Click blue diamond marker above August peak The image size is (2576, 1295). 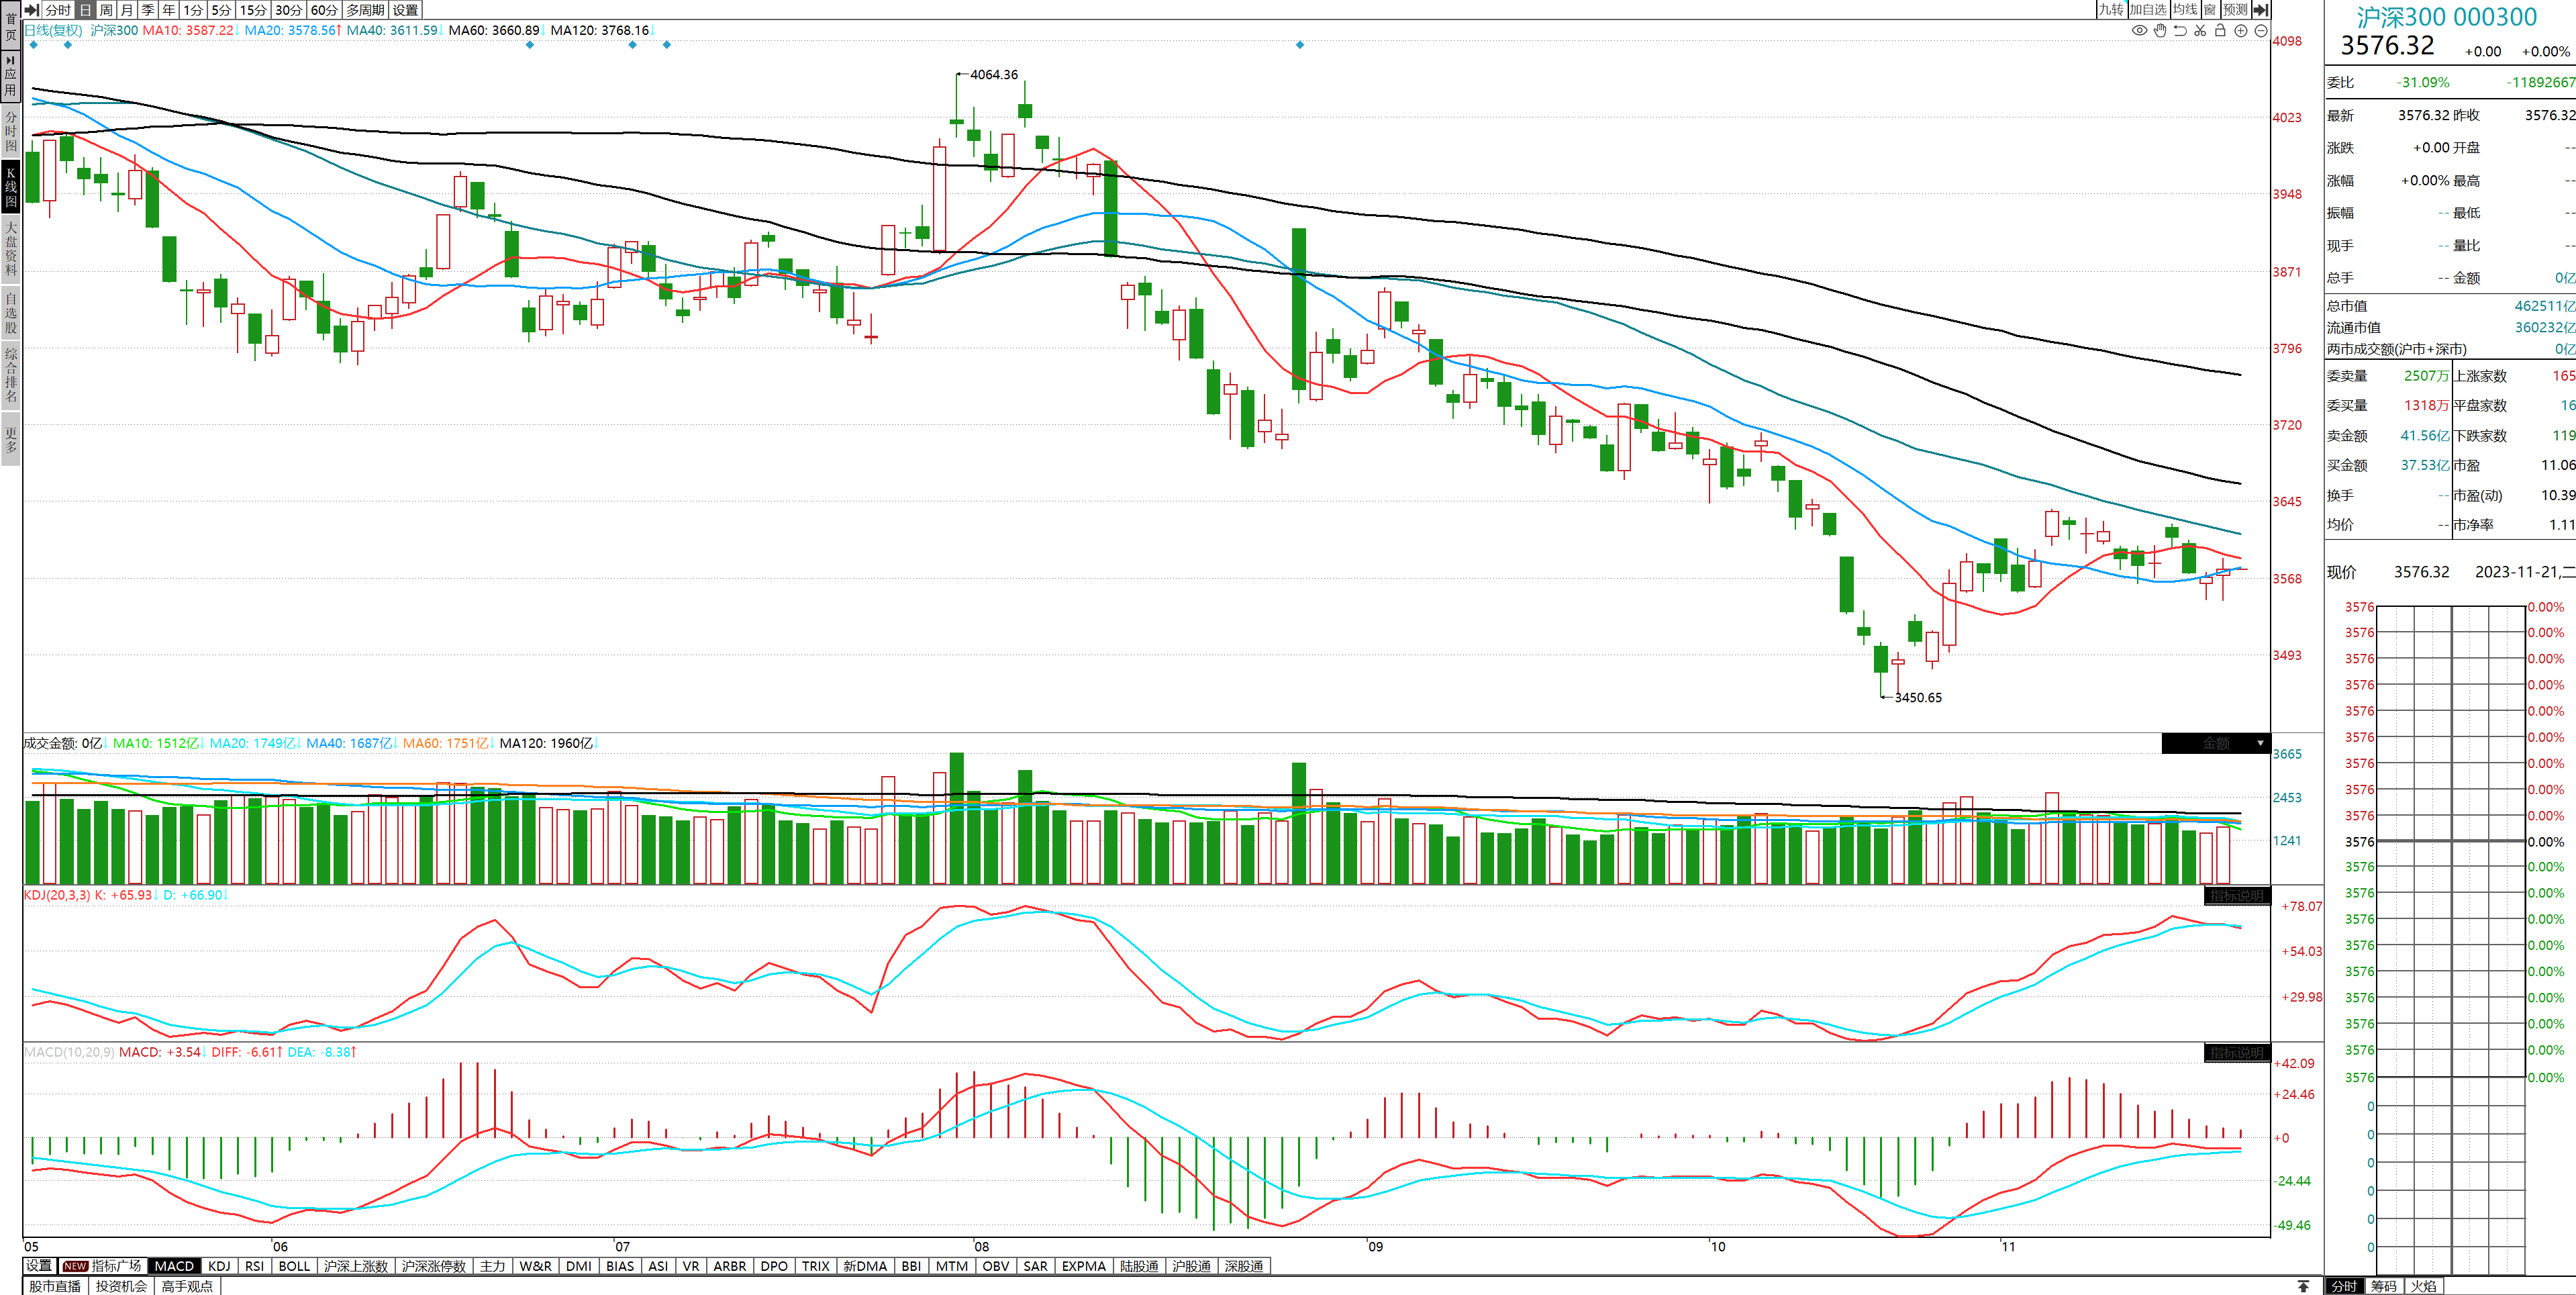1299,45
